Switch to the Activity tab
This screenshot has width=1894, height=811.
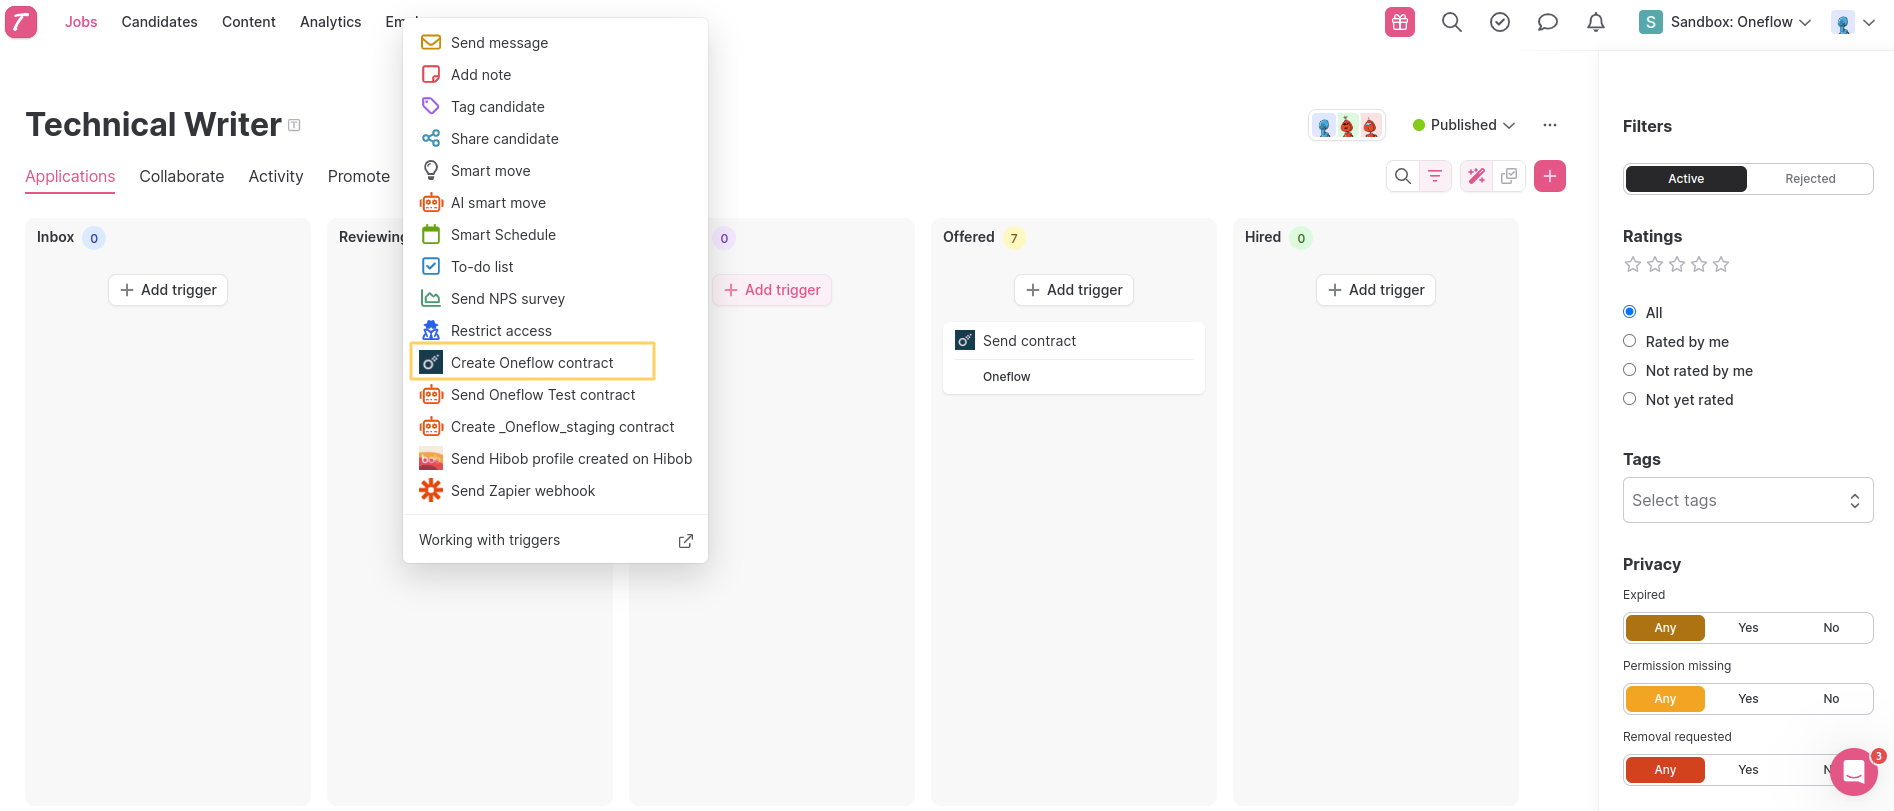pyautogui.click(x=276, y=176)
